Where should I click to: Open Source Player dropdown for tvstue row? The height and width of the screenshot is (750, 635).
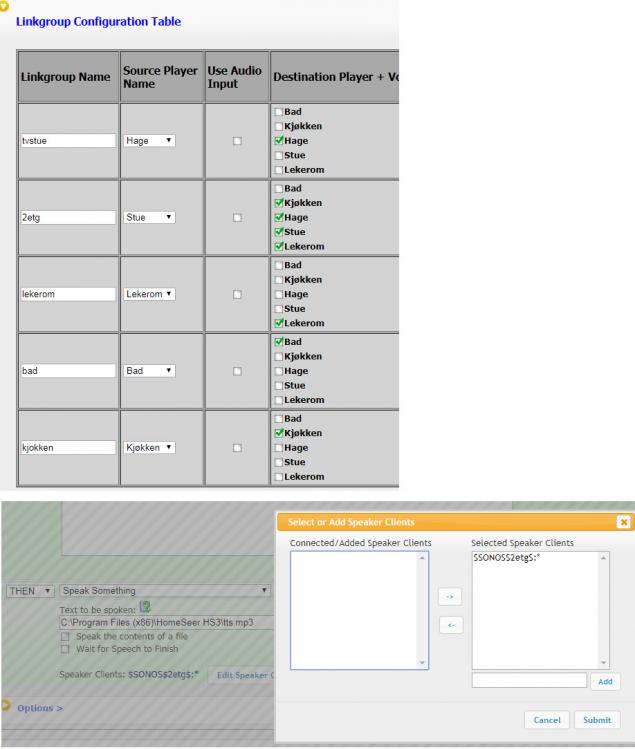click(150, 141)
